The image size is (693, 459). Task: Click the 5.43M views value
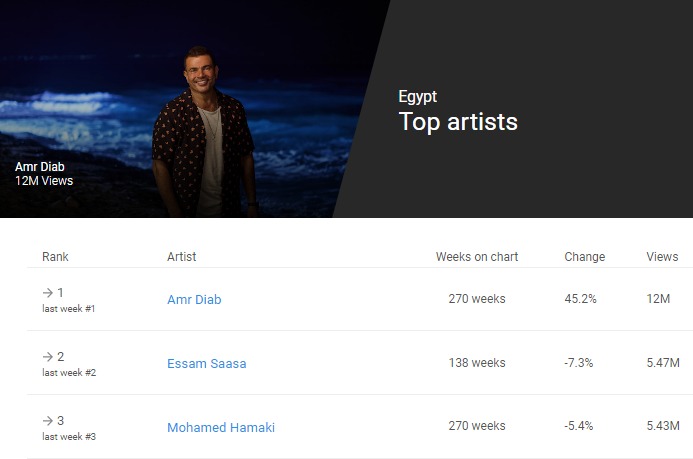tap(663, 426)
